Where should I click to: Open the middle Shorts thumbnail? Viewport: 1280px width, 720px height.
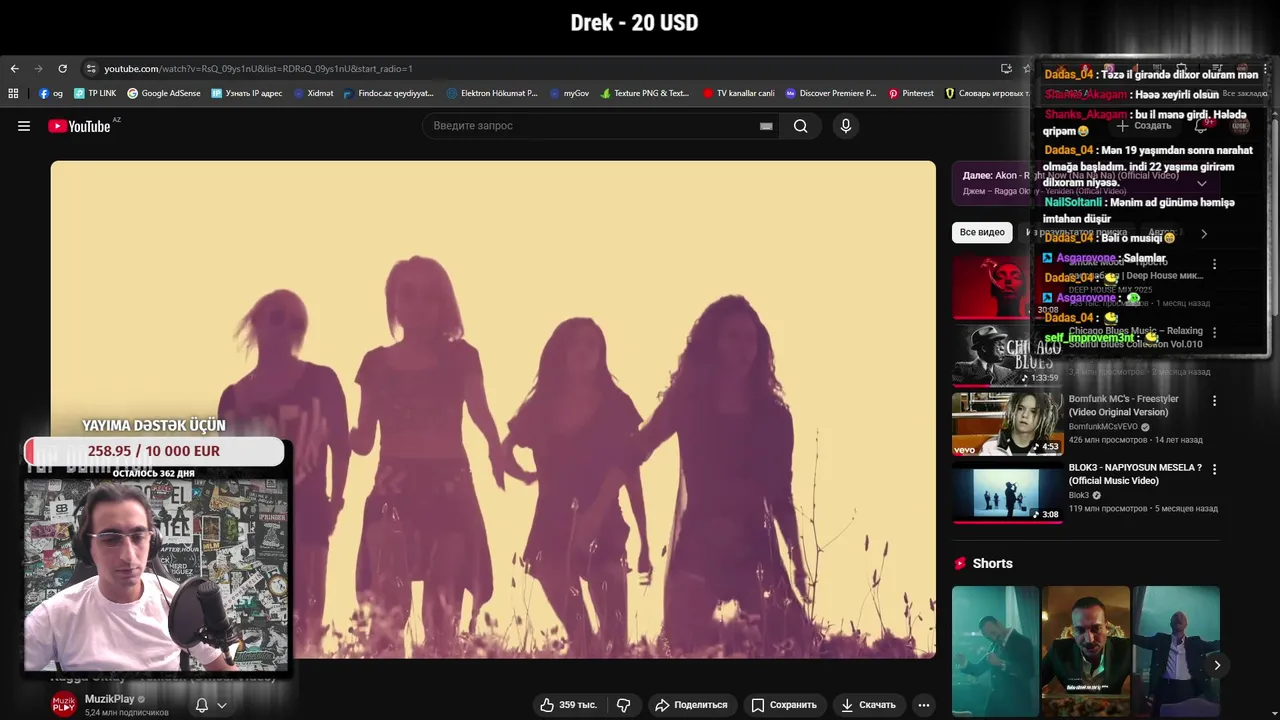(1086, 651)
